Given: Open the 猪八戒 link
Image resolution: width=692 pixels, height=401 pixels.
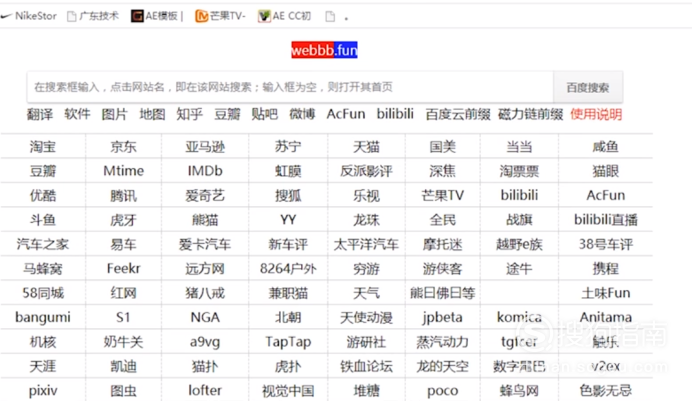Looking at the screenshot, I should [205, 293].
